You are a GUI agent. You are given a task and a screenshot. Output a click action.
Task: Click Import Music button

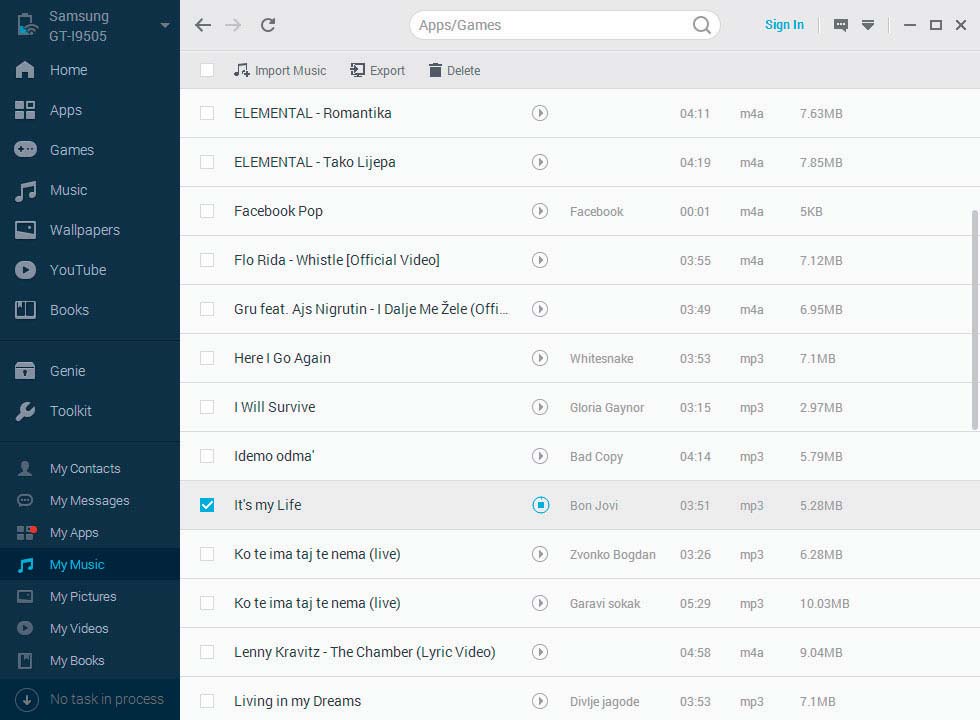pyautogui.click(x=280, y=71)
